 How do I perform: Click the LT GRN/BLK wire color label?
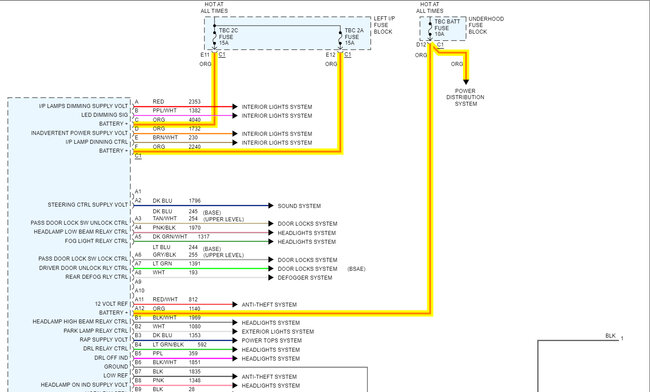point(168,344)
